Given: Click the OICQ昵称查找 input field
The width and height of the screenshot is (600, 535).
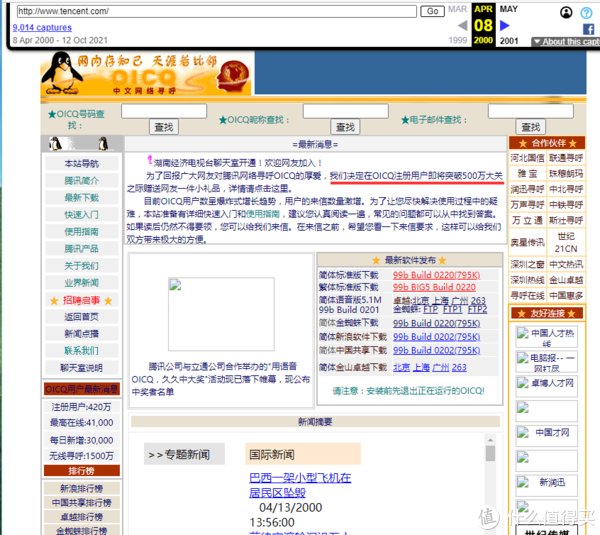Looking at the screenshot, I should coord(346,111).
